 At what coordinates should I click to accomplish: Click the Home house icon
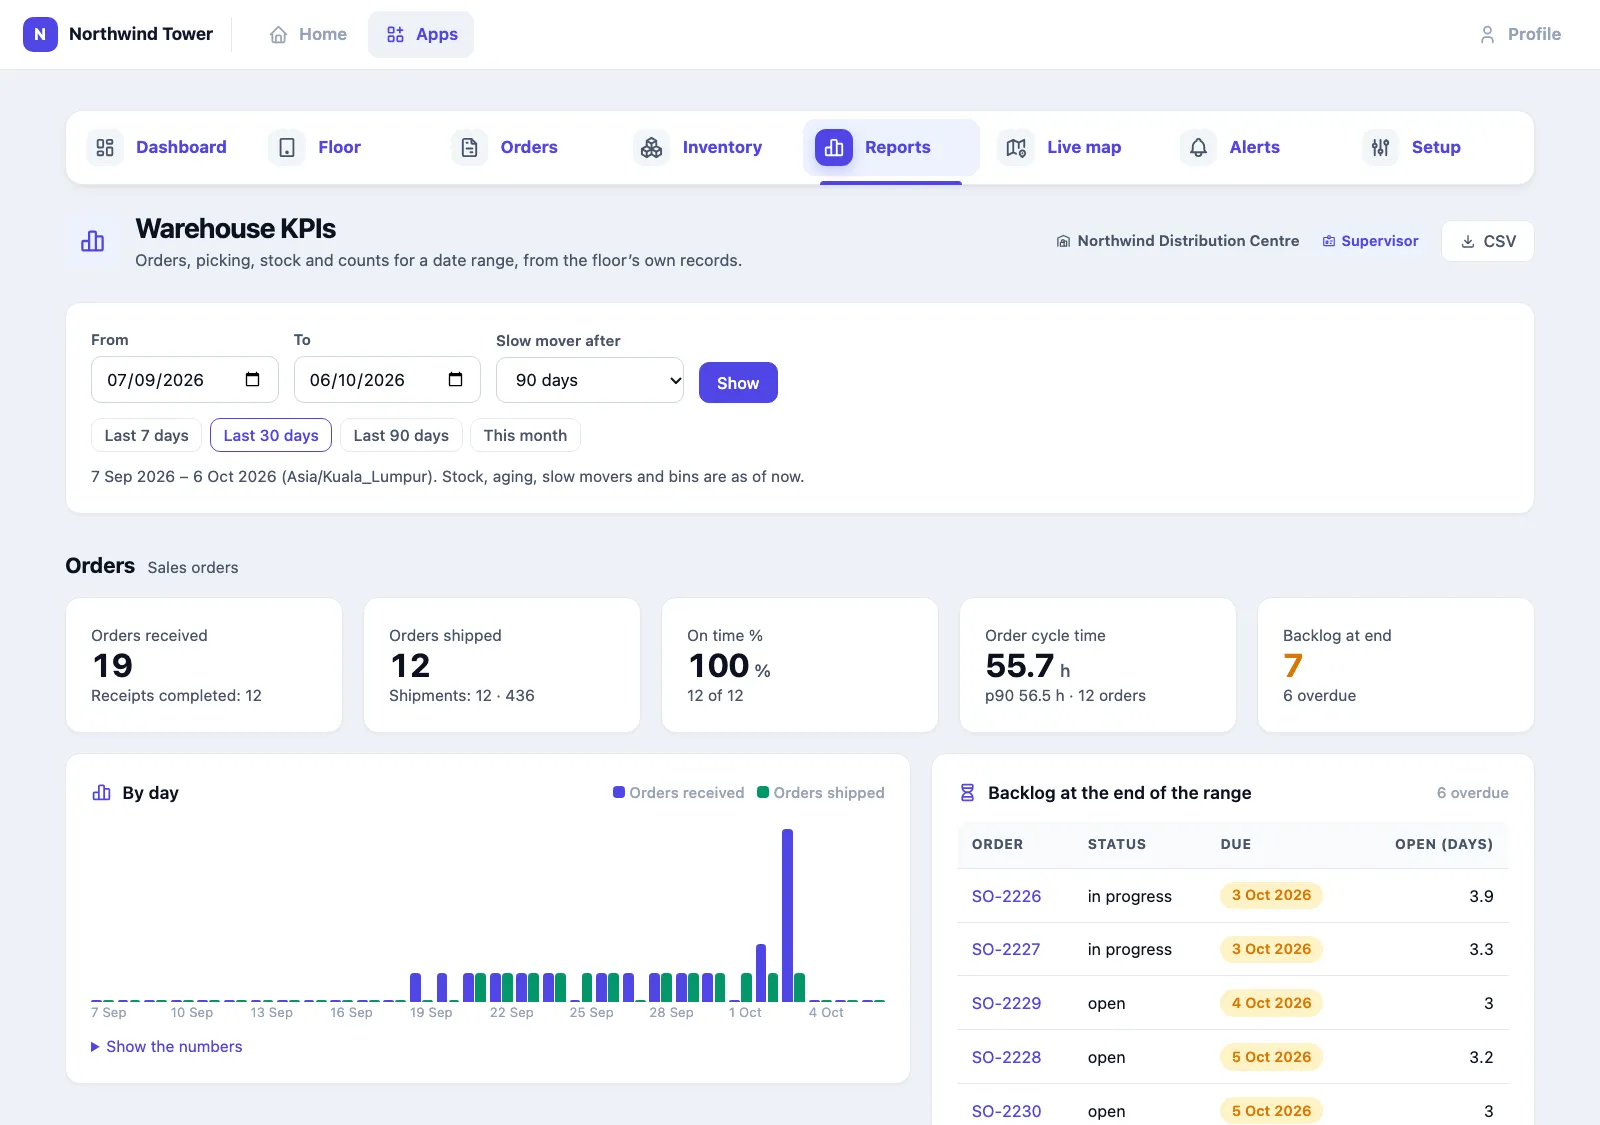(279, 35)
